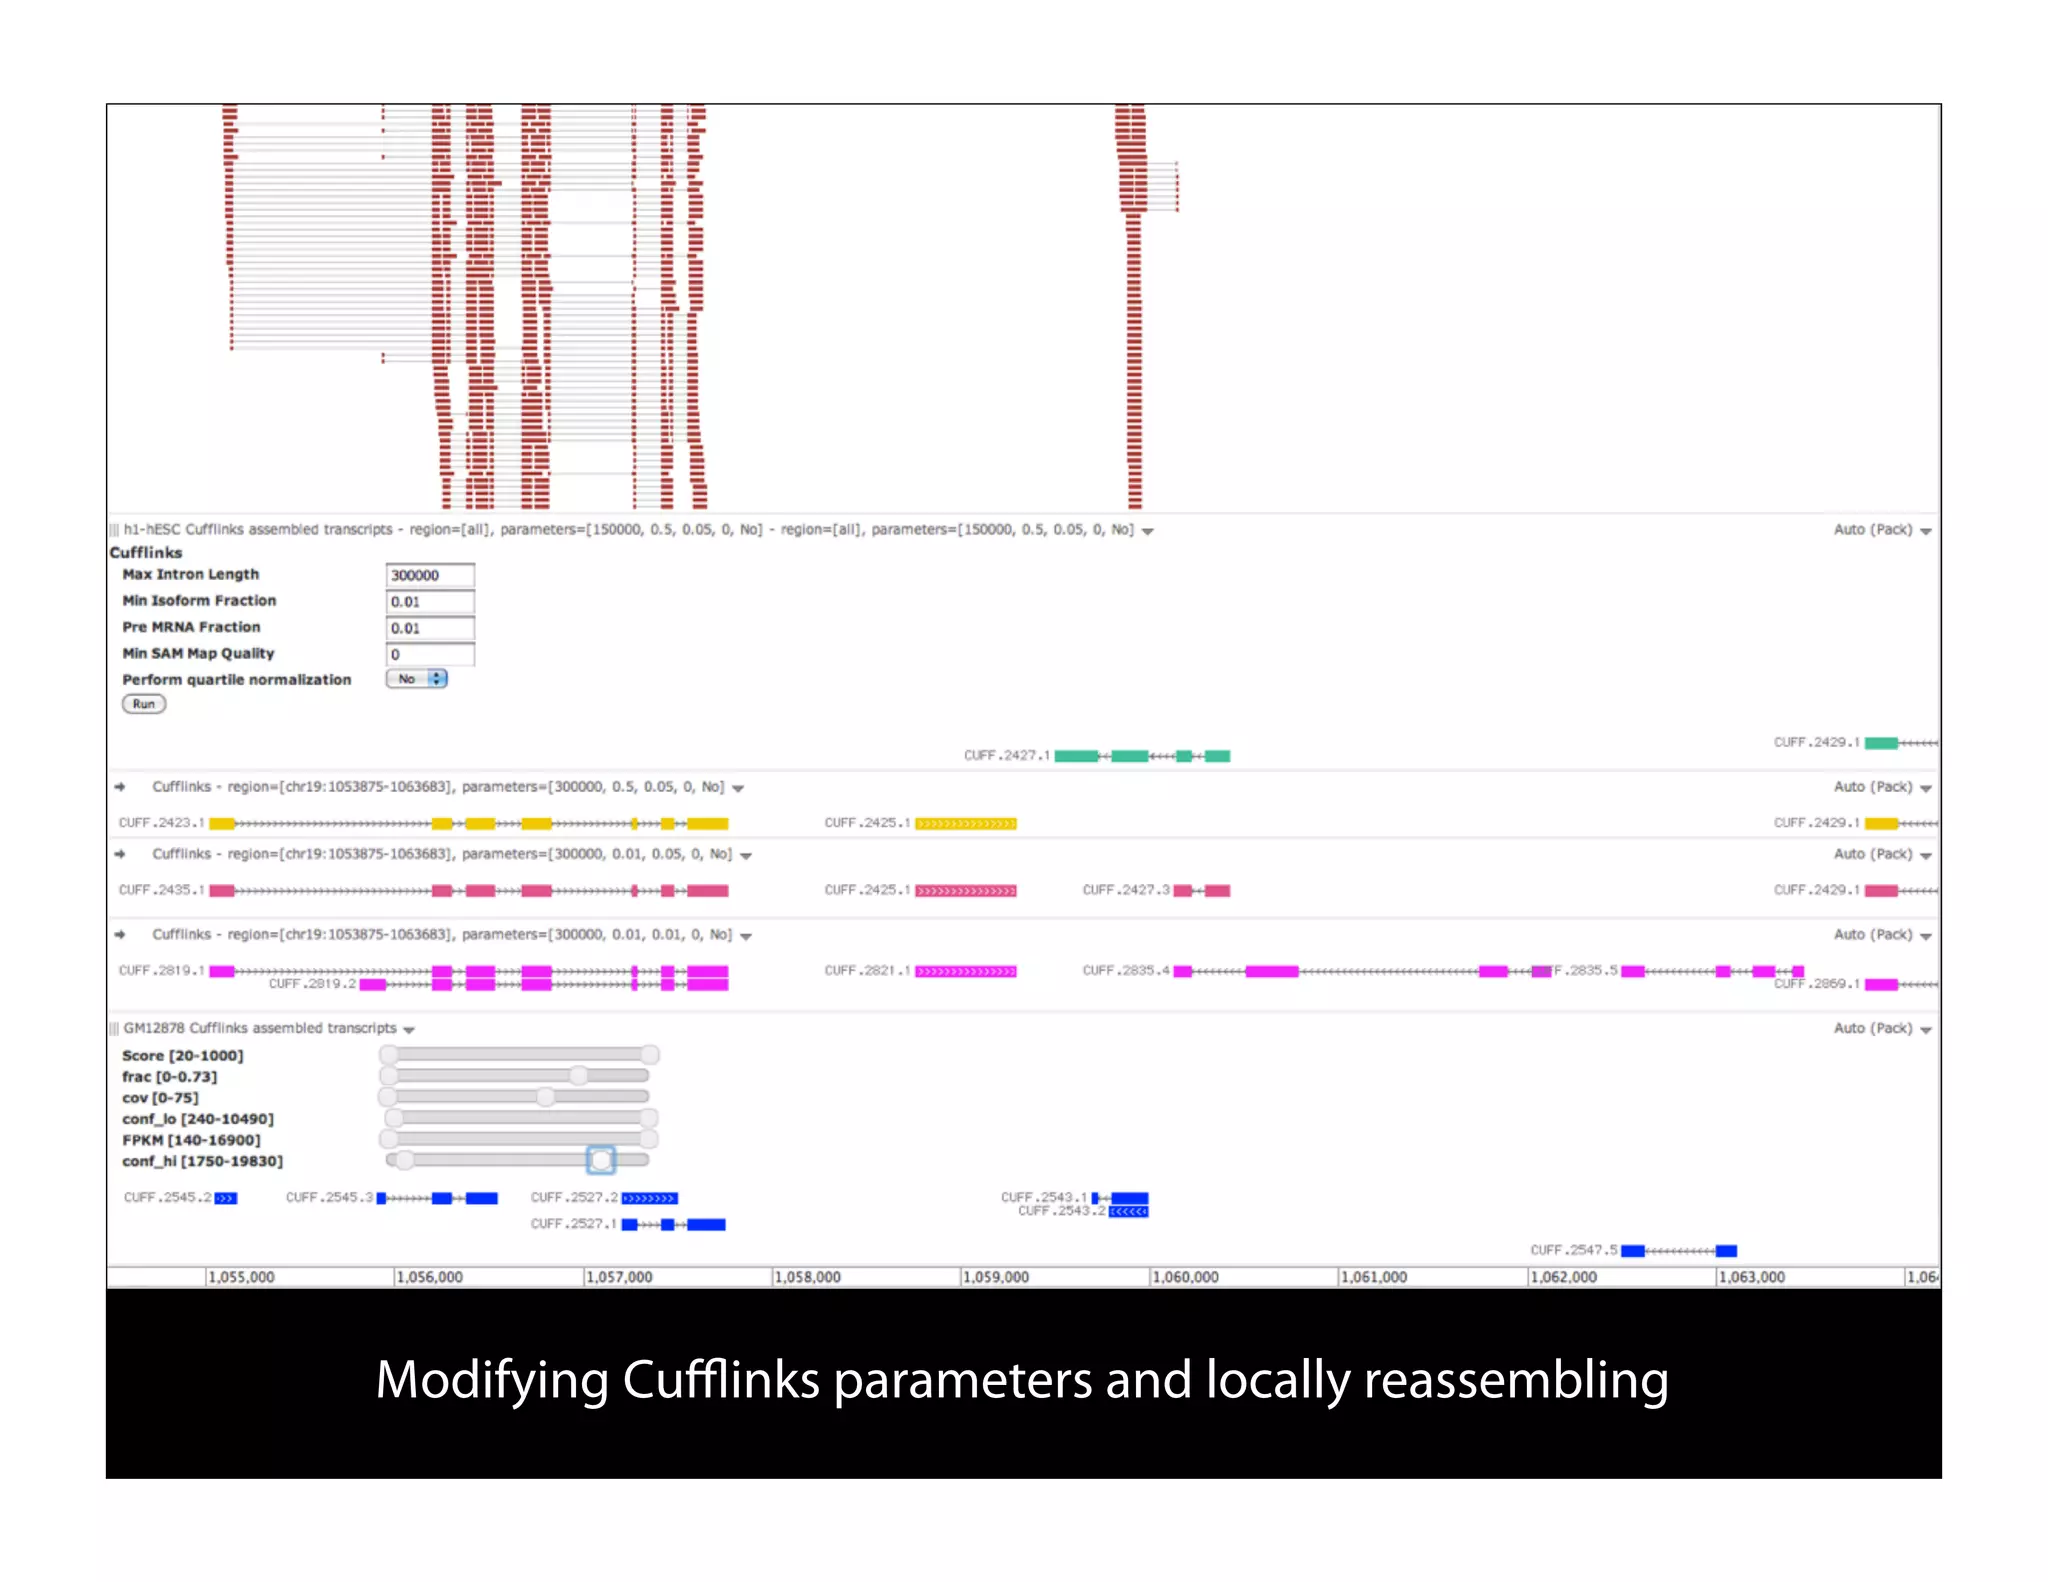Click the Run button in Cufflinks settings

[x=144, y=704]
